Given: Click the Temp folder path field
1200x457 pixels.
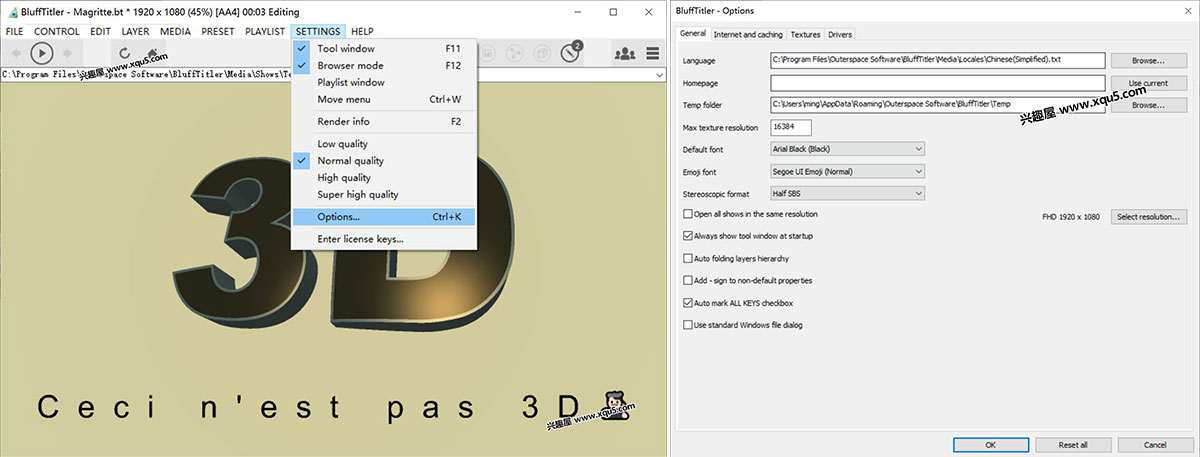Looking at the screenshot, I should tap(938, 104).
